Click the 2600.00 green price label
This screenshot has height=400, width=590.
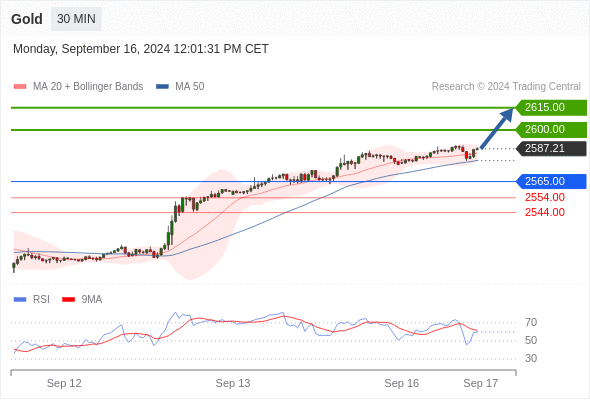point(551,129)
